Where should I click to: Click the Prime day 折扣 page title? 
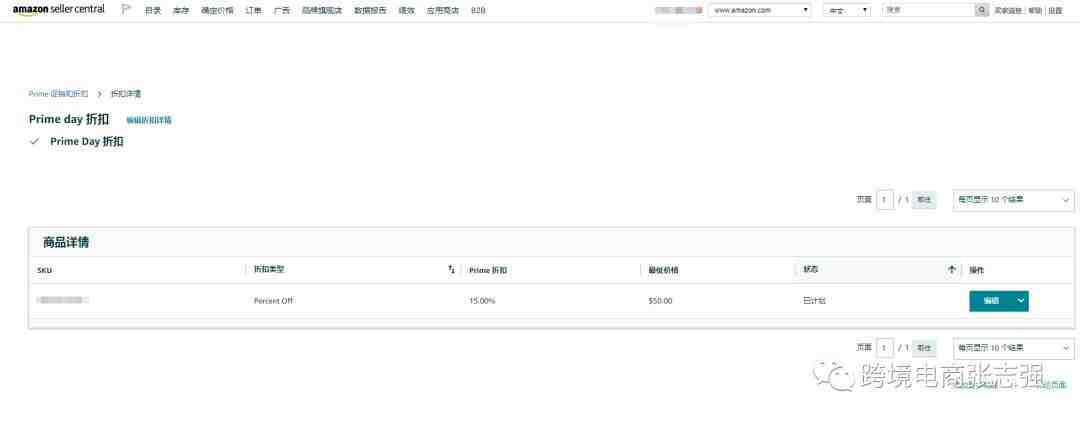69,119
